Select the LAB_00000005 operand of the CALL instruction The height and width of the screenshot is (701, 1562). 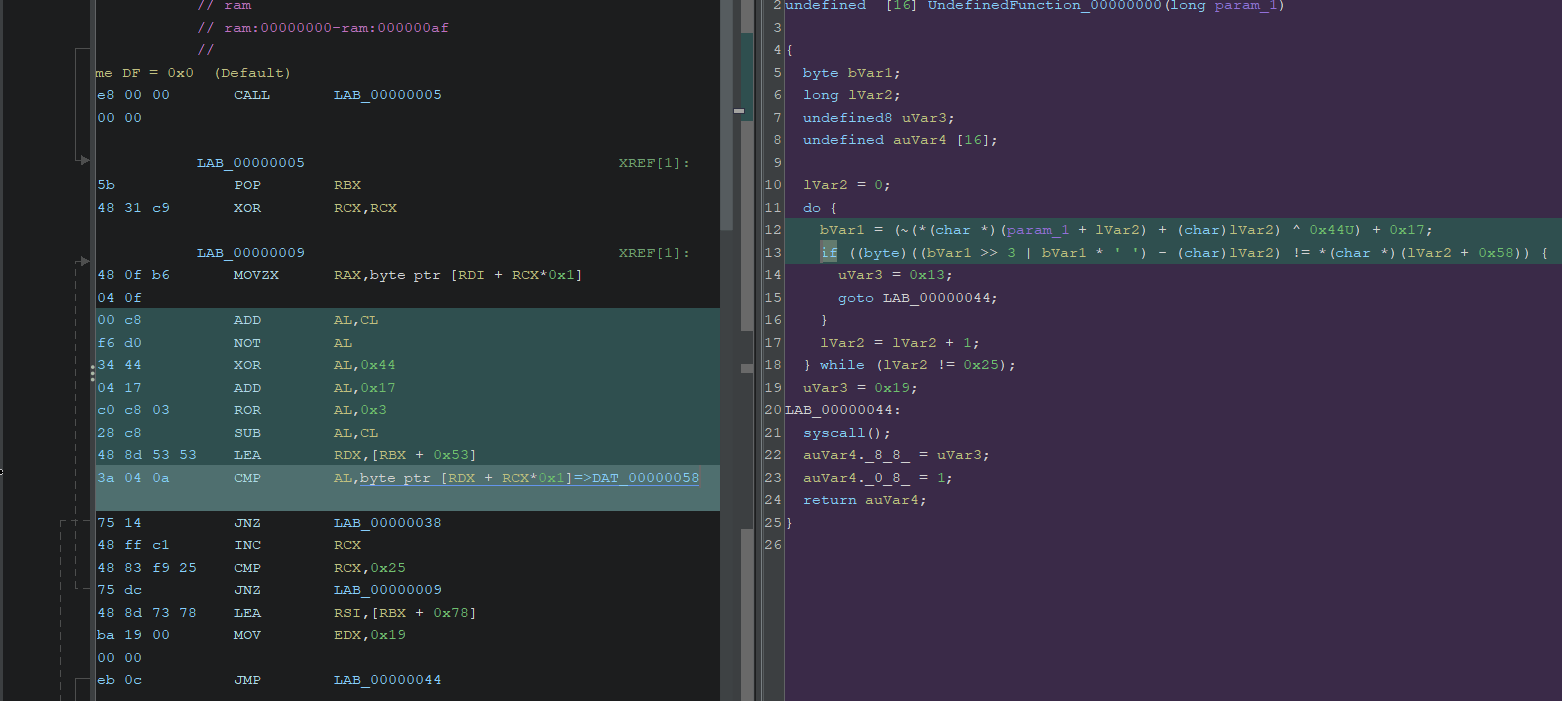[387, 95]
